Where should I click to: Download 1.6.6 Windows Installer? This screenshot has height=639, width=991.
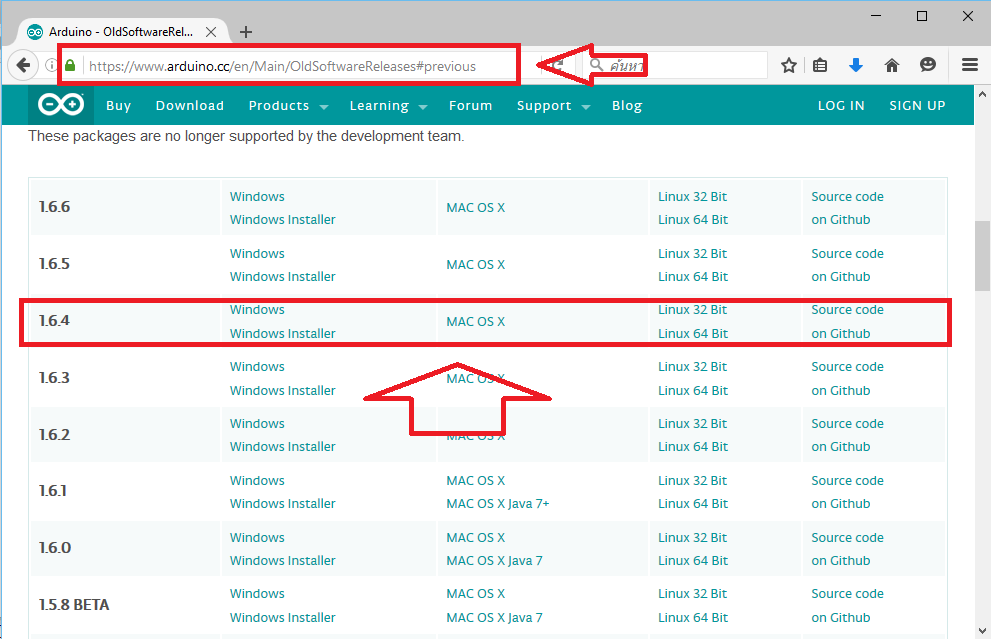[x=283, y=219]
